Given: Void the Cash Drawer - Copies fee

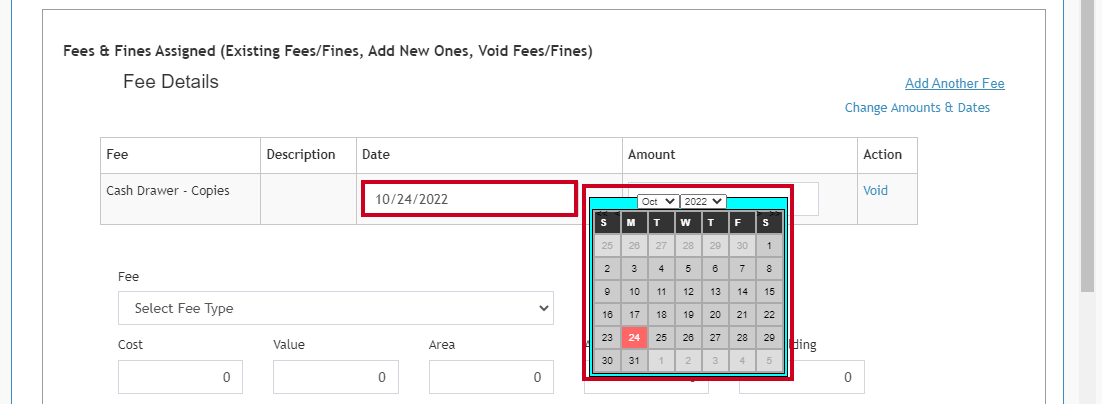Looking at the screenshot, I should 875,190.
